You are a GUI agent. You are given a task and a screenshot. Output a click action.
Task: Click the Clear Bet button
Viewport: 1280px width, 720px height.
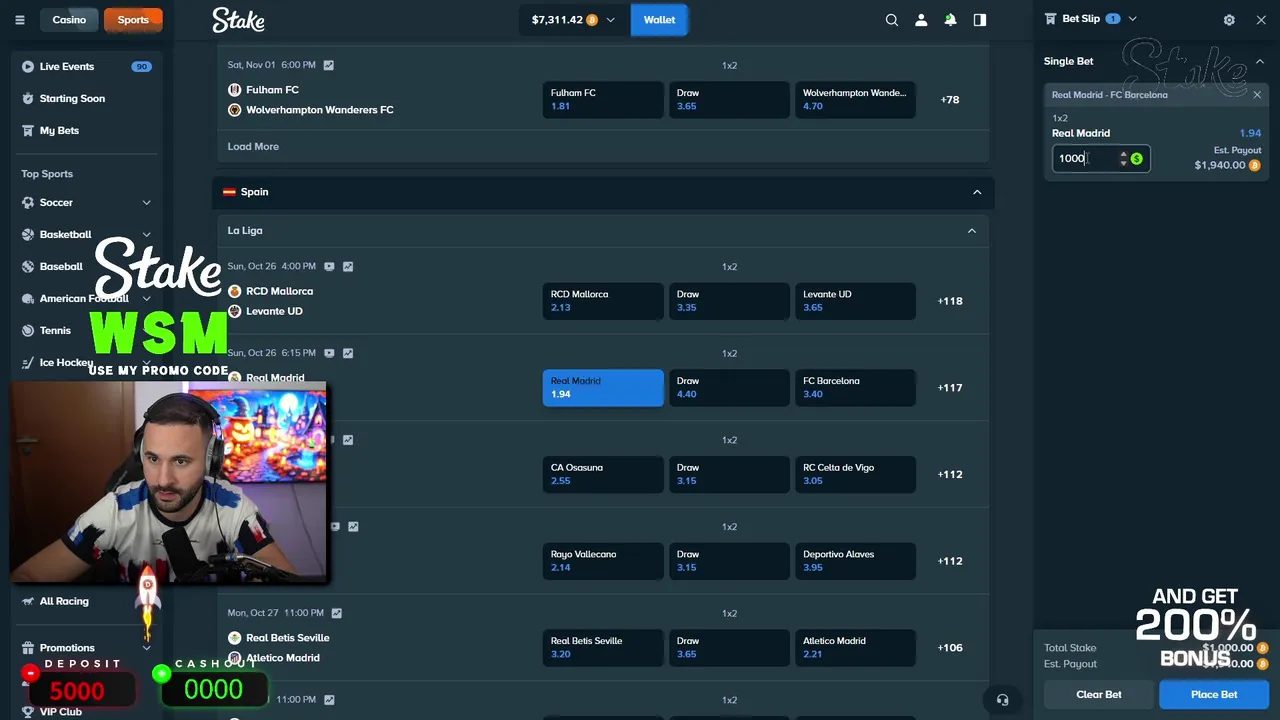[1098, 694]
